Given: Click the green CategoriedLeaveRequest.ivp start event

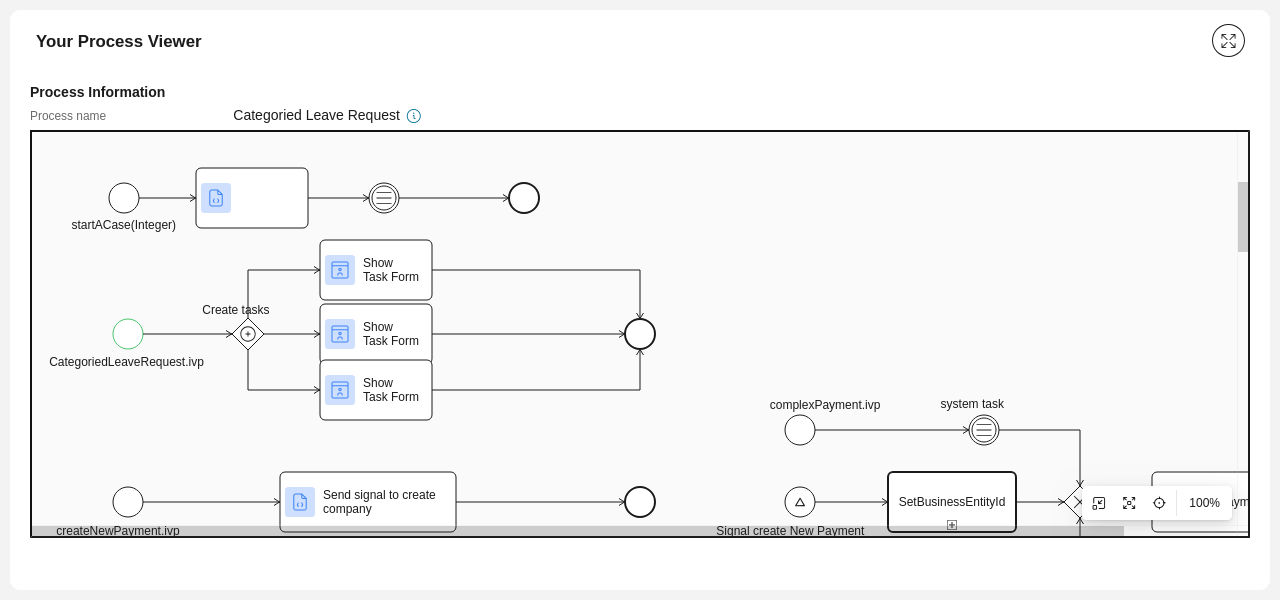Looking at the screenshot, I should [127, 334].
